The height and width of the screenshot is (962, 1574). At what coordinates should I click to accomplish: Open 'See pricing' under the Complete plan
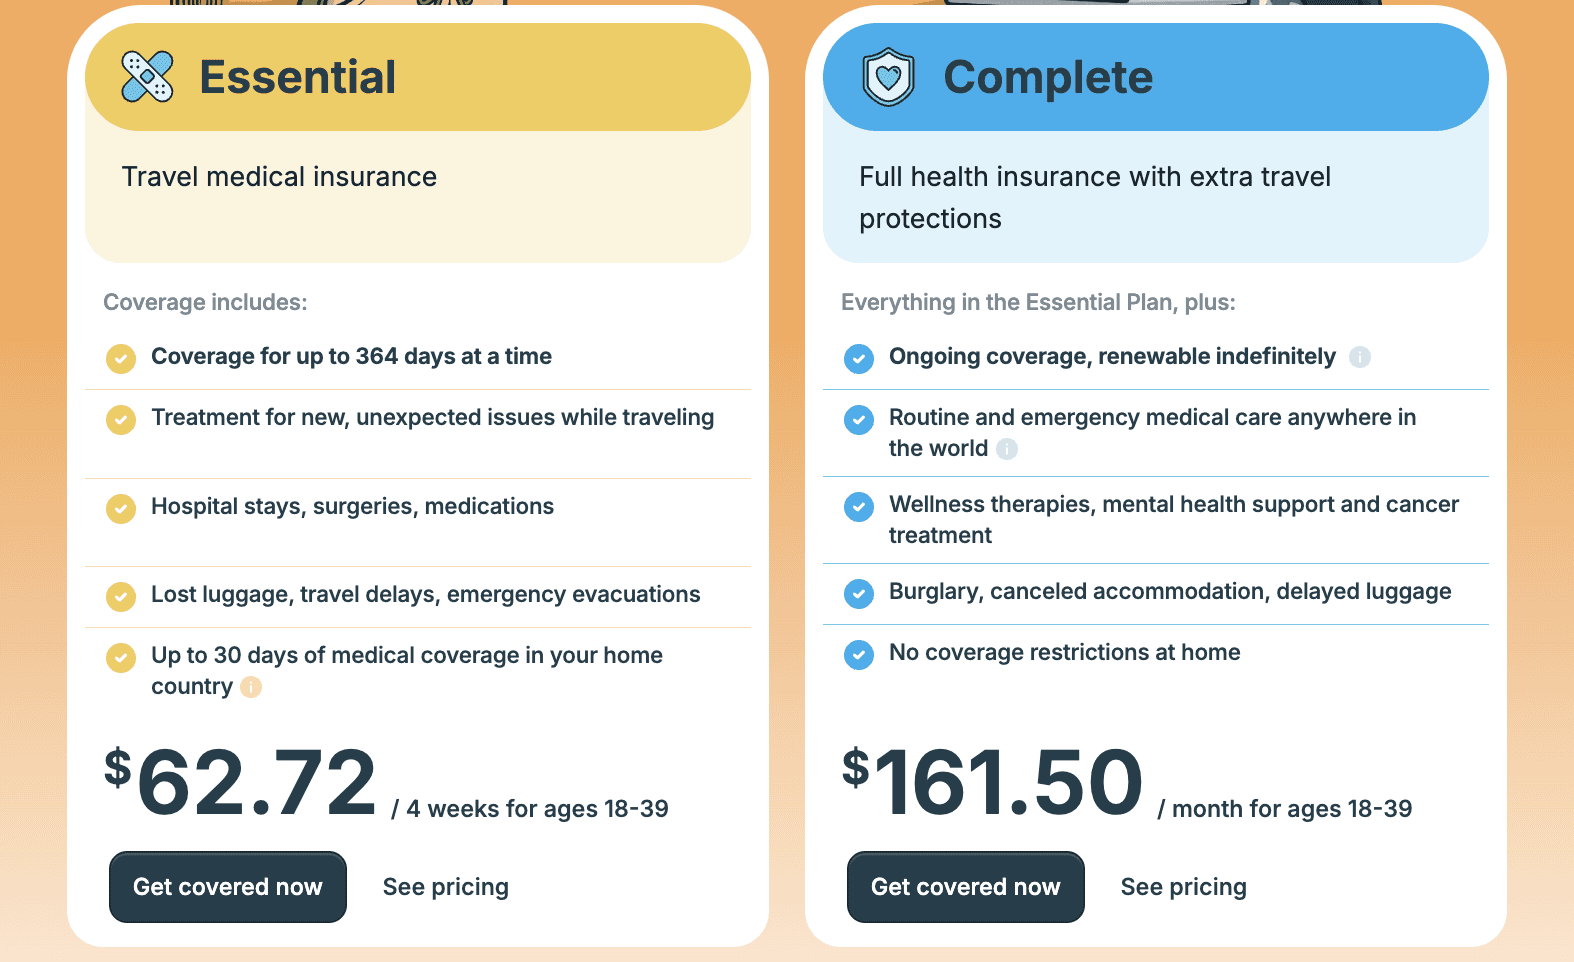point(1183,886)
